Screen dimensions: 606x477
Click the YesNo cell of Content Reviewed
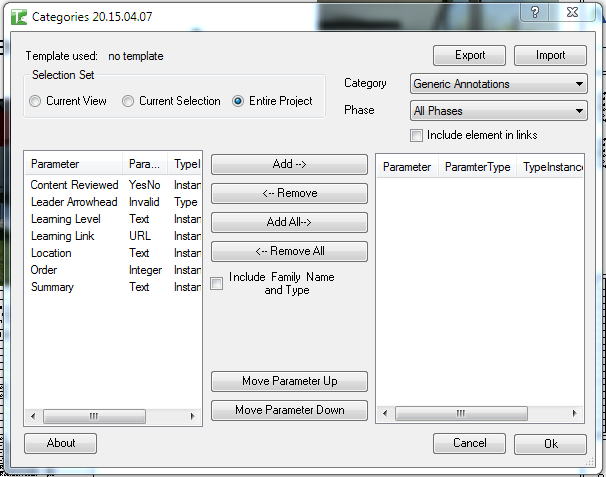[145, 185]
